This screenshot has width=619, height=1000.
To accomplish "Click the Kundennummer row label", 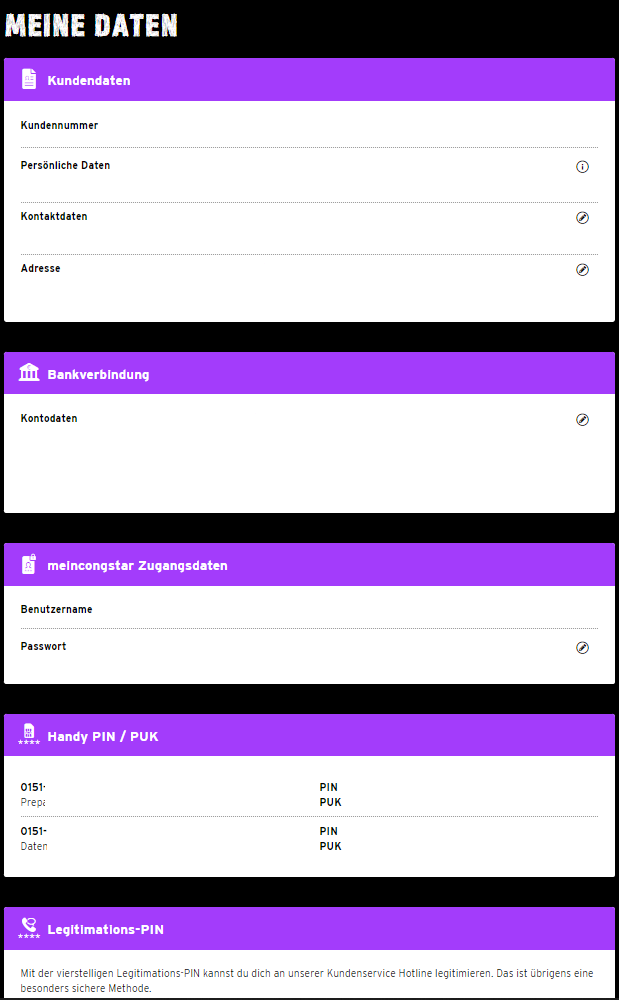I will coord(59,126).
